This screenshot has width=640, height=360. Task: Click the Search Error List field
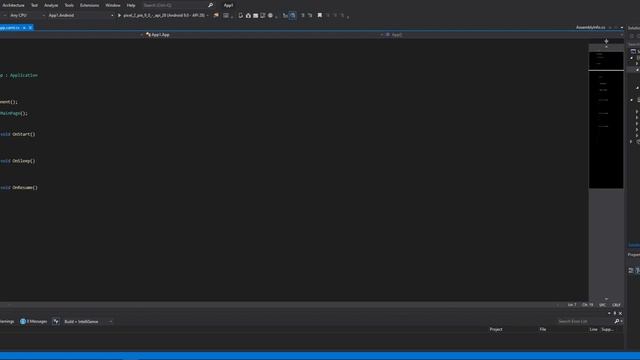click(584, 322)
